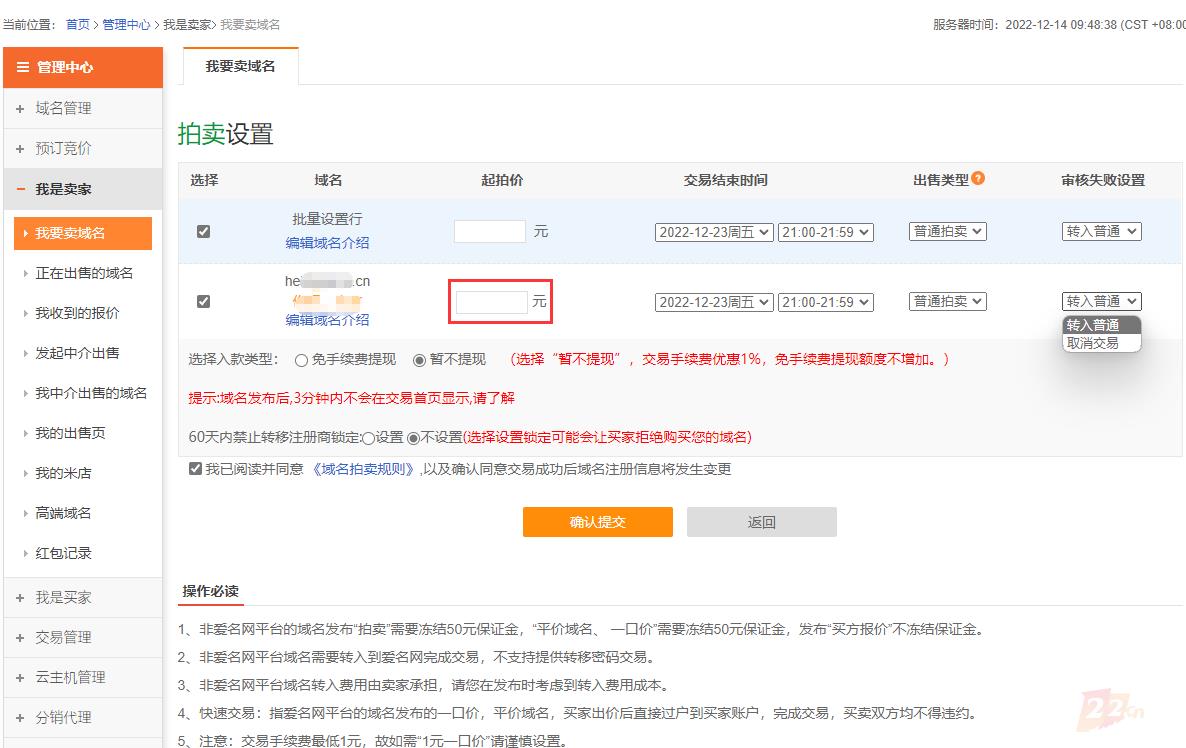The image size is (1186, 748).
Task: Open 正在出售的域名 in the sidebar
Action: point(84,273)
